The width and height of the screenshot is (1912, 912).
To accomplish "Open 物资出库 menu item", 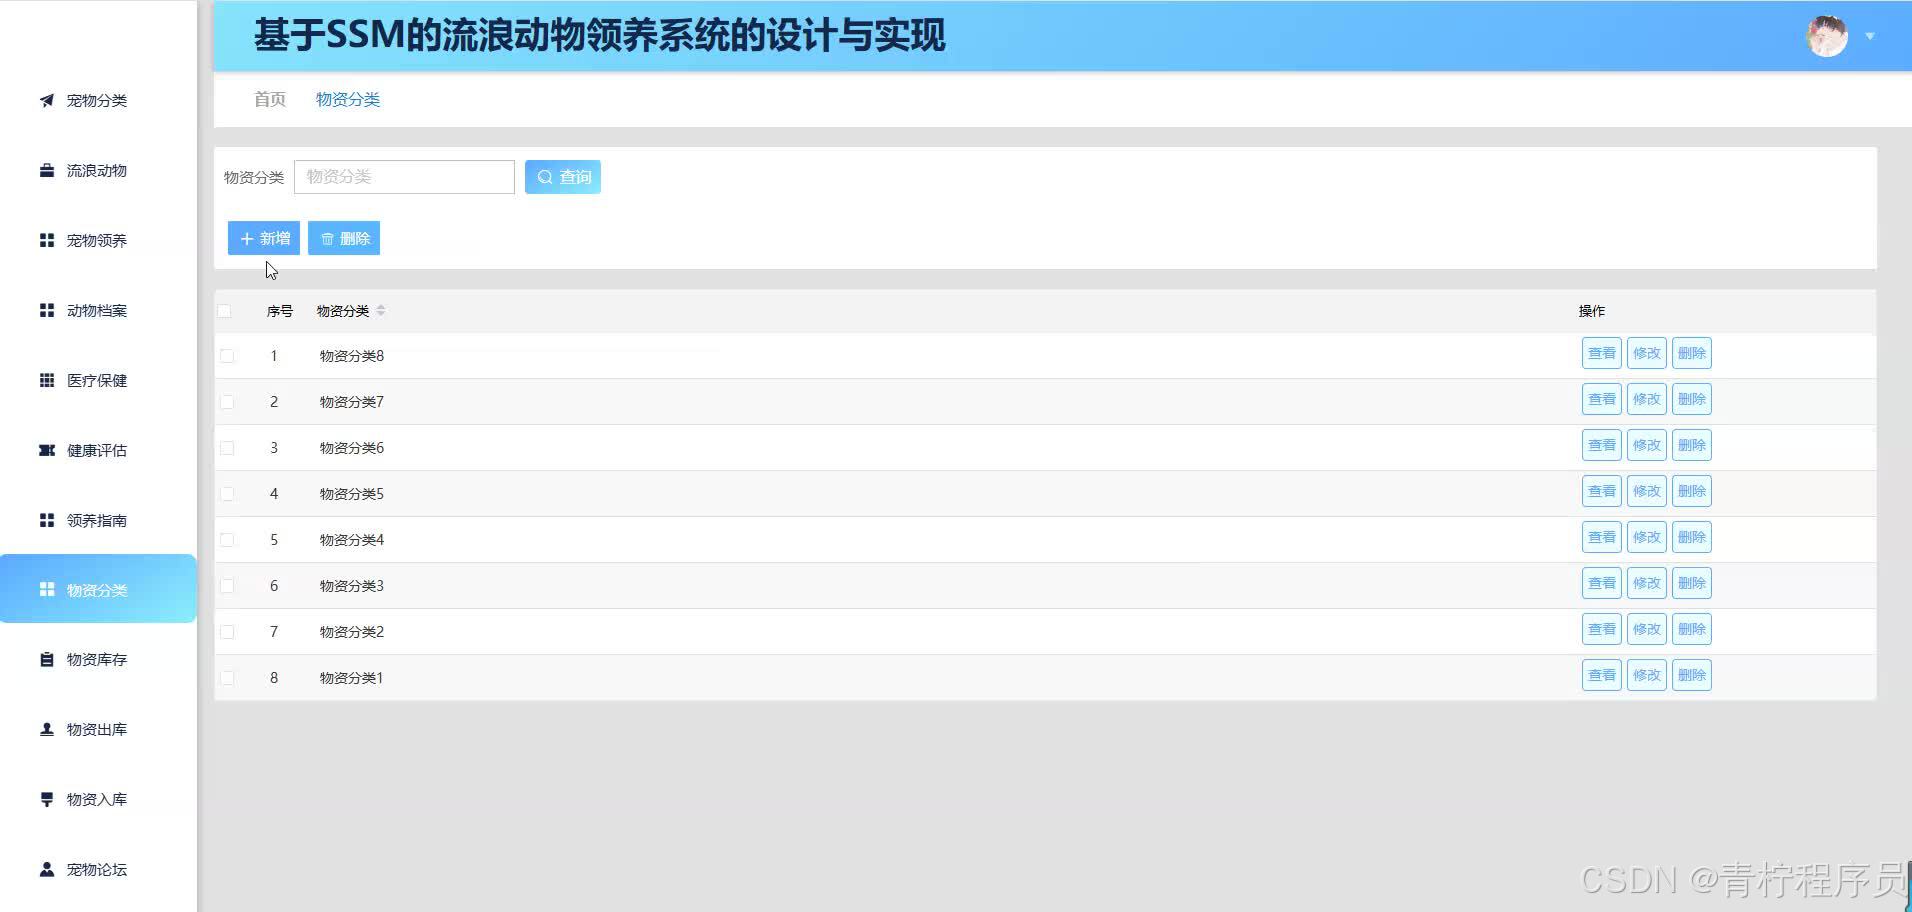I will tap(98, 729).
